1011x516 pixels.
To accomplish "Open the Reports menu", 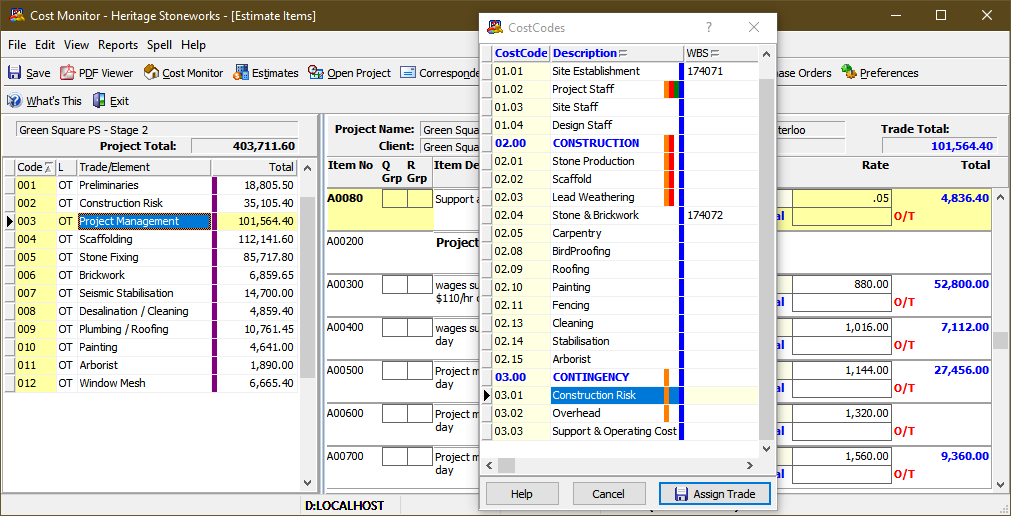I will click(118, 45).
